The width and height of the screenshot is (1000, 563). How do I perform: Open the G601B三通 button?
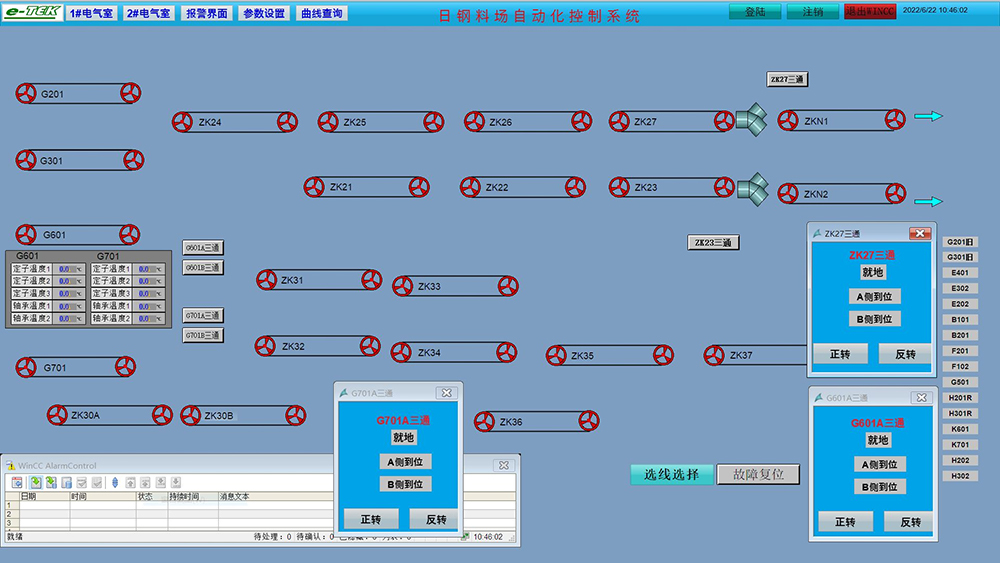pyautogui.click(x=203, y=267)
